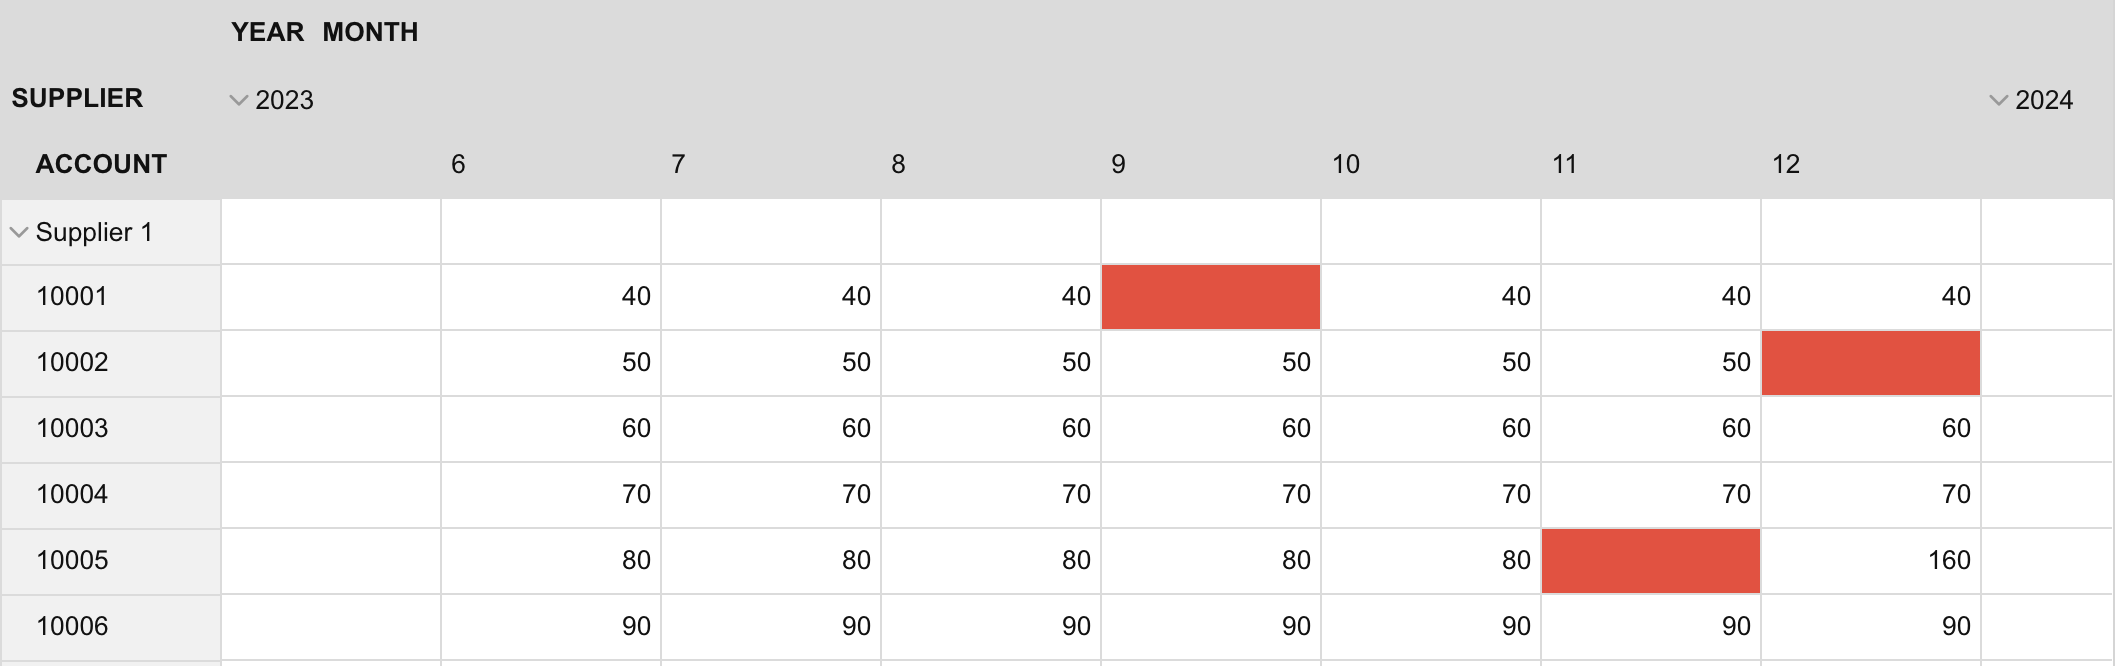Click the YEAR column field header

pyautogui.click(x=267, y=32)
